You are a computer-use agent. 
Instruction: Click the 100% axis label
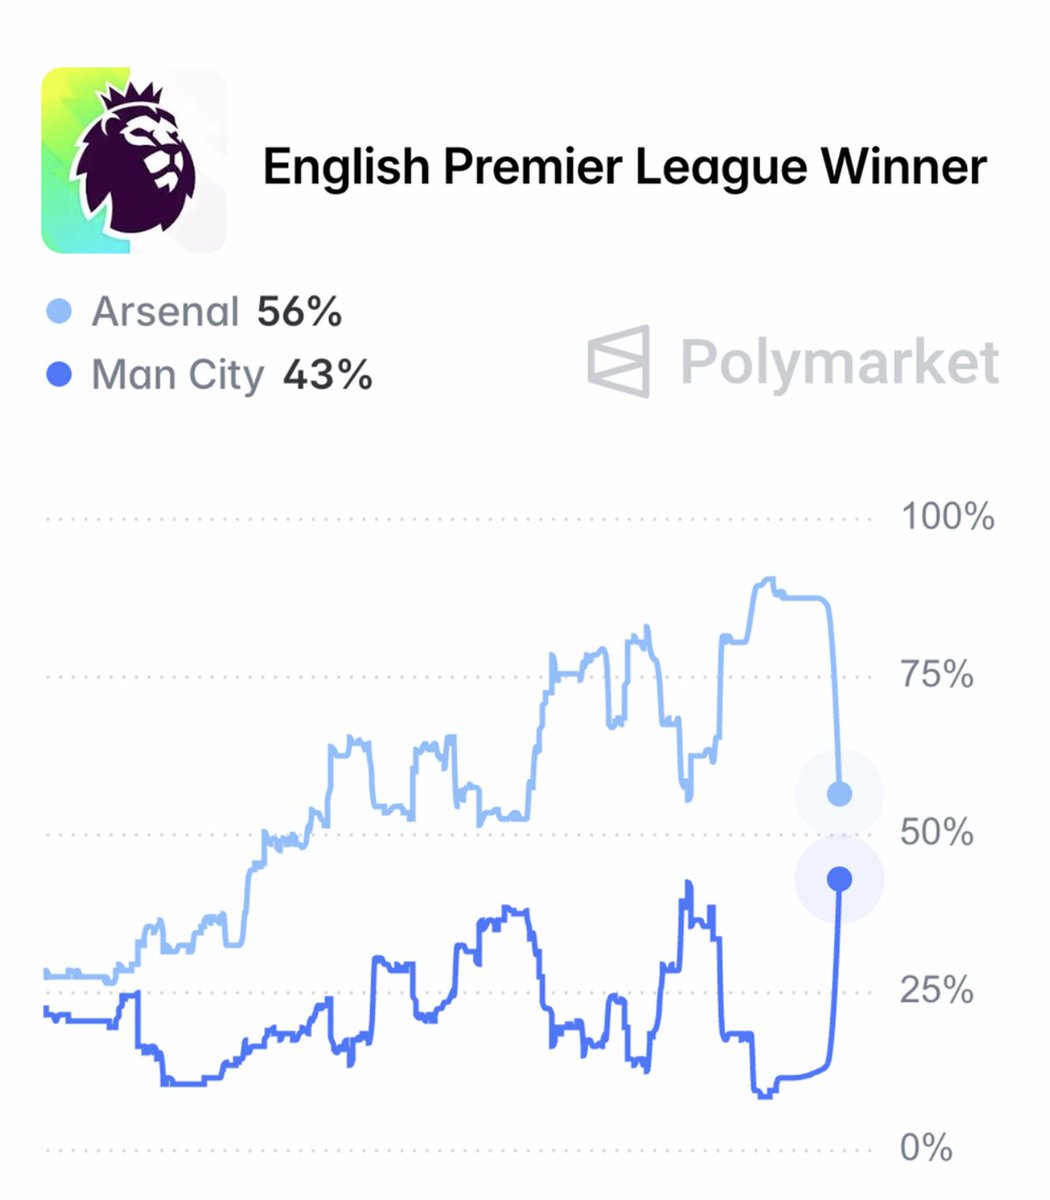(x=947, y=517)
